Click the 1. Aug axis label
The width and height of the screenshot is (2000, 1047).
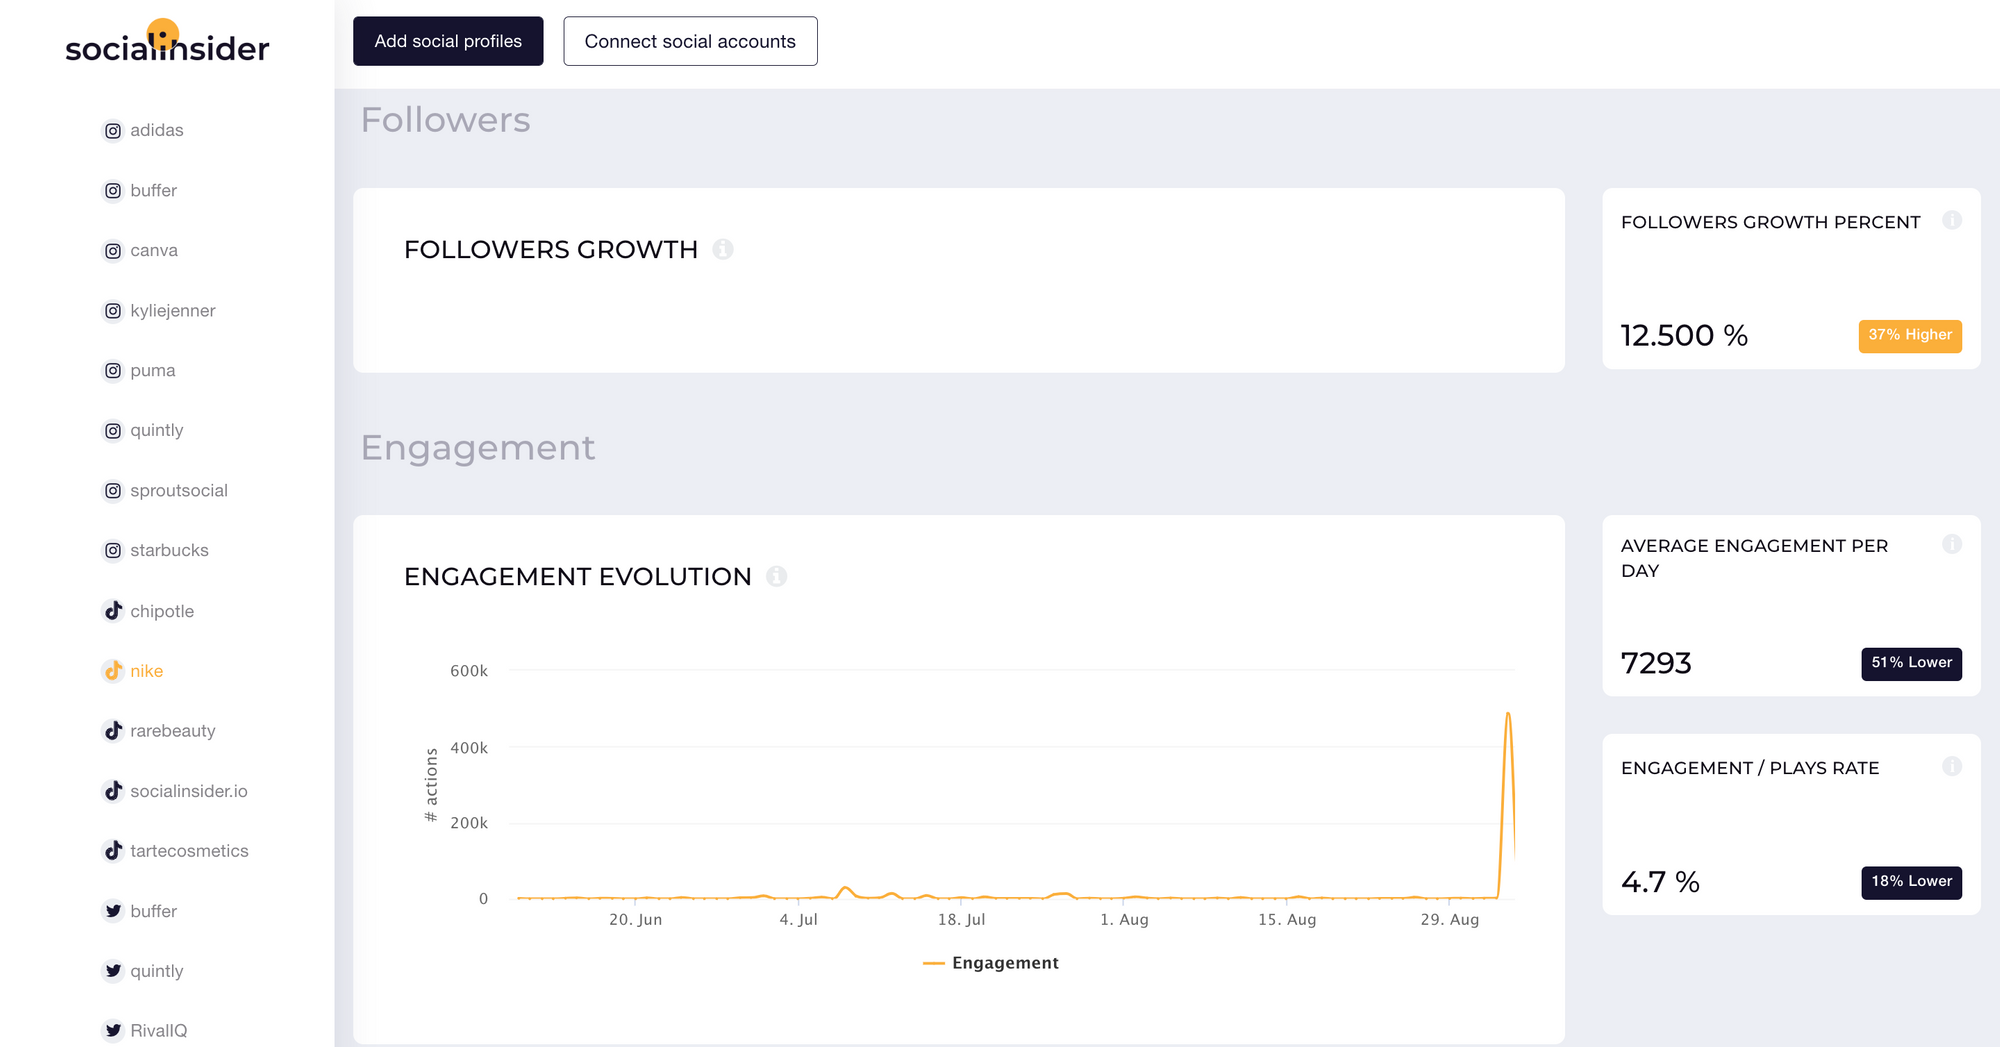pos(1124,920)
